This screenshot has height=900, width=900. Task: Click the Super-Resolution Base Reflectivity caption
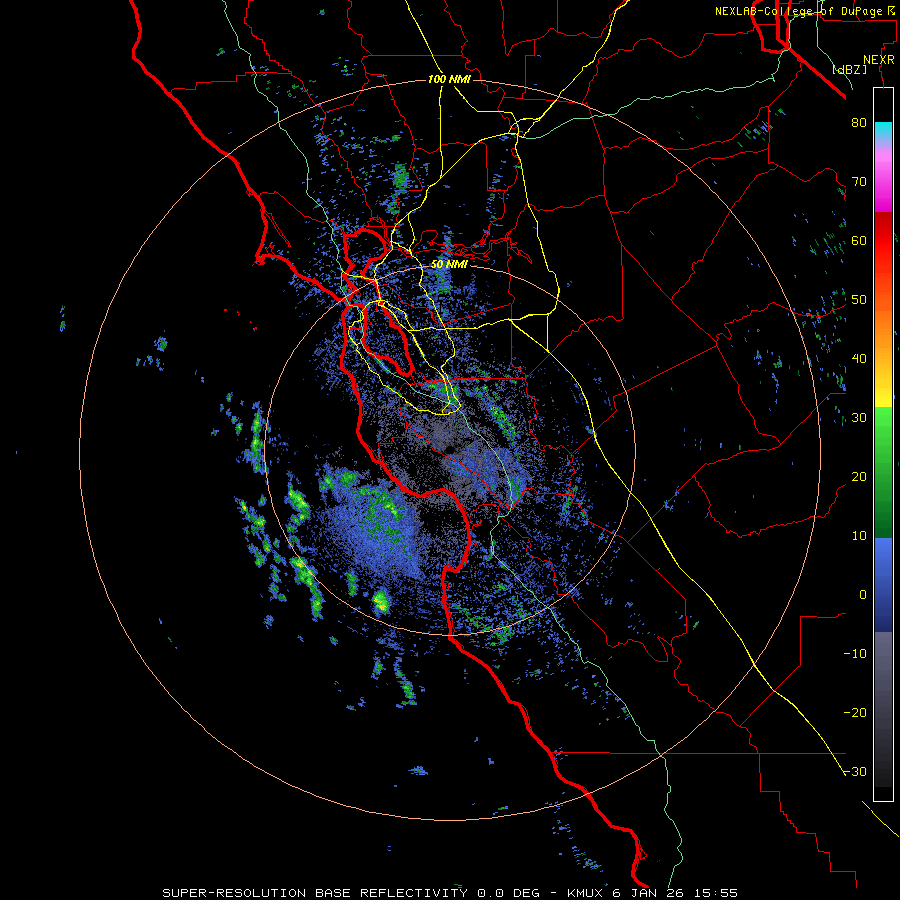coord(449,893)
